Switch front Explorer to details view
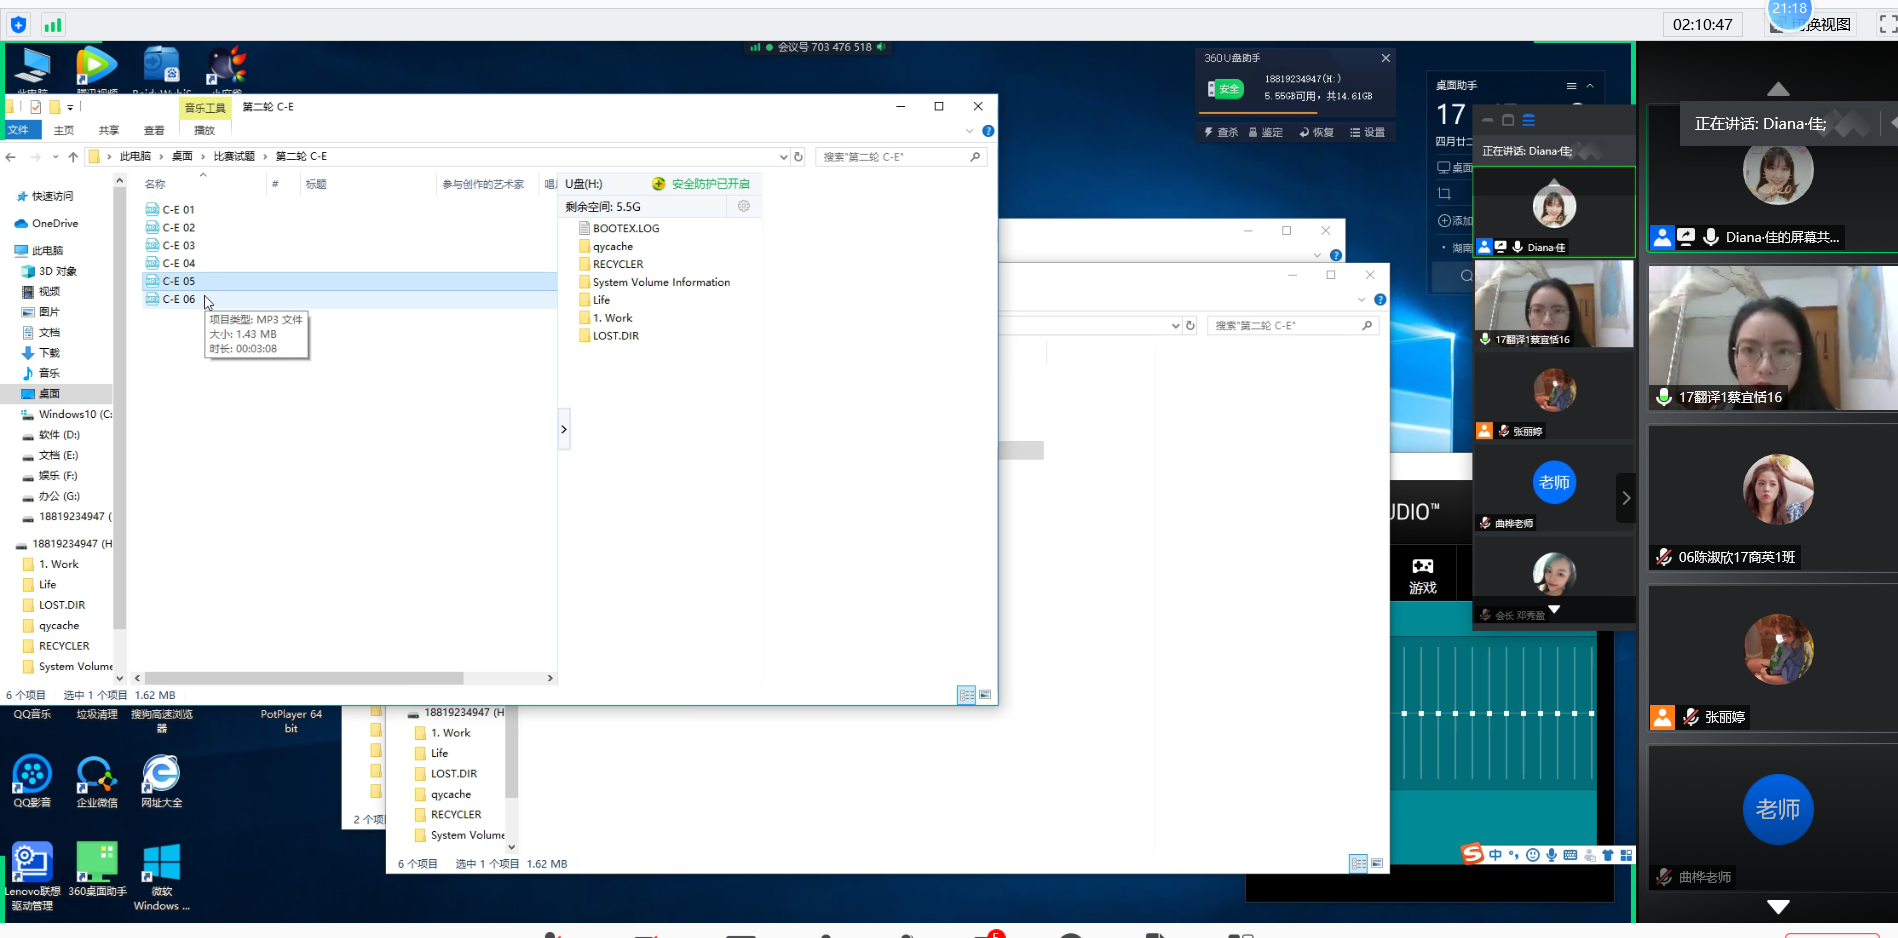This screenshot has height=938, width=1898. 966,694
